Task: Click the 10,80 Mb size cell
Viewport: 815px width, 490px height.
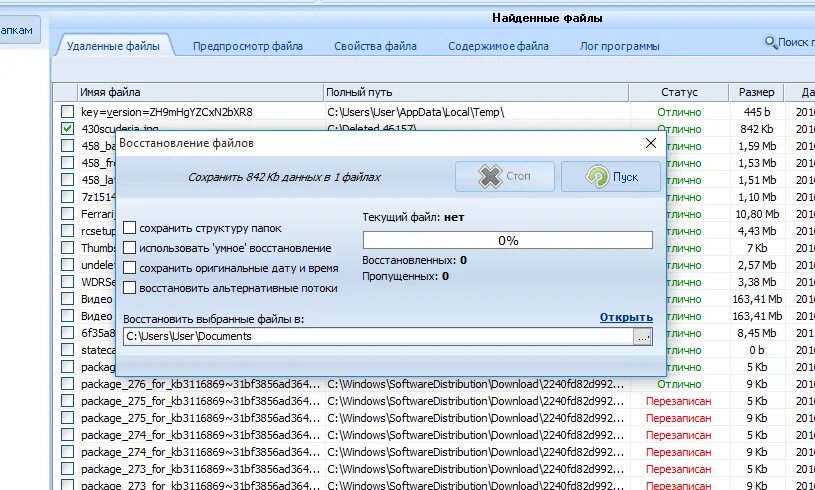Action: click(x=757, y=214)
